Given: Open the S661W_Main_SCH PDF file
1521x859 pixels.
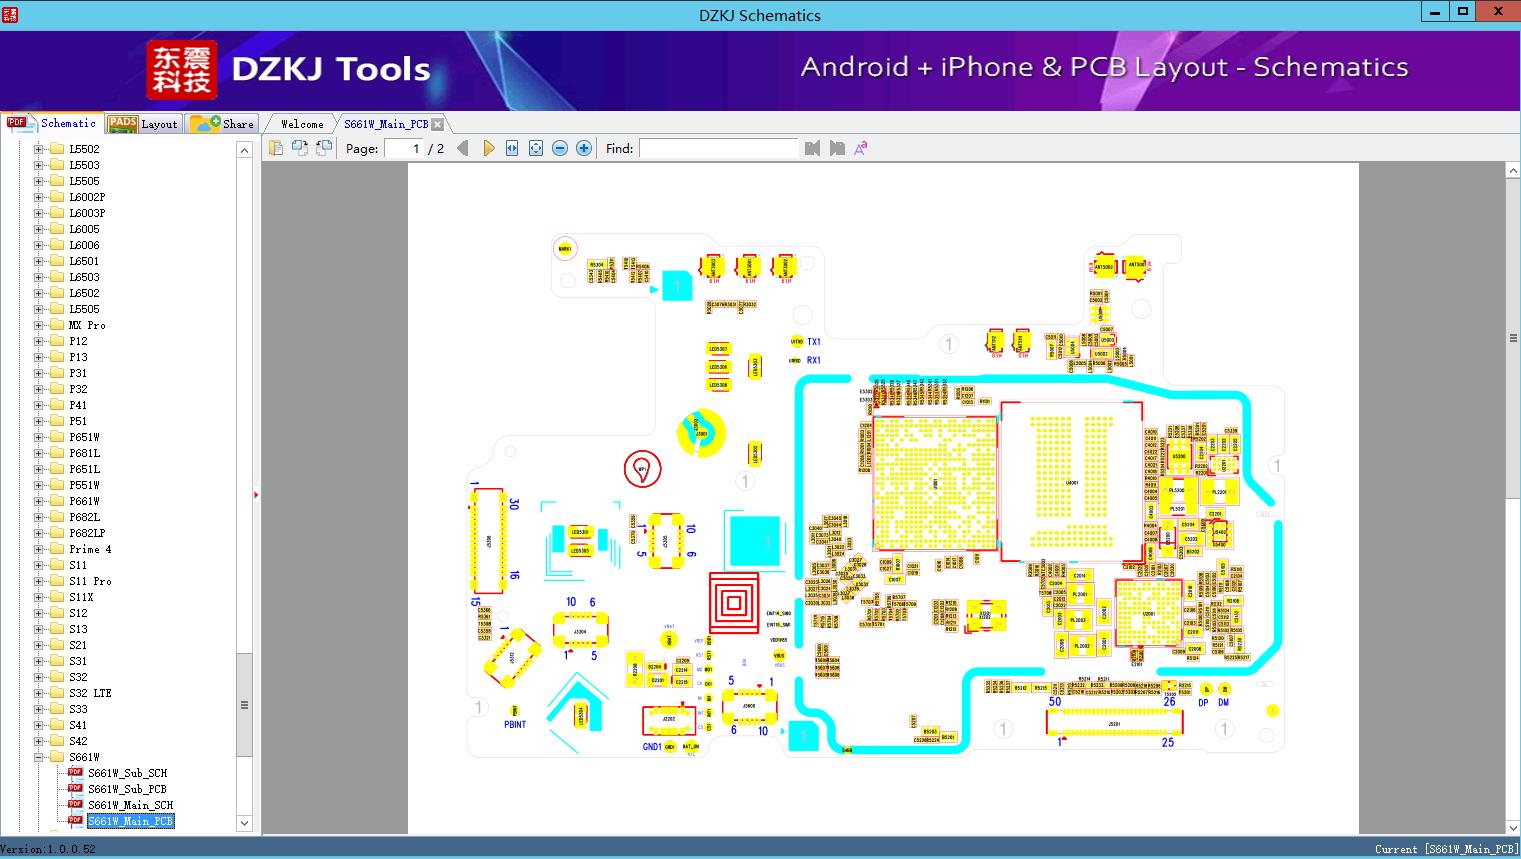Looking at the screenshot, I should (x=130, y=805).
